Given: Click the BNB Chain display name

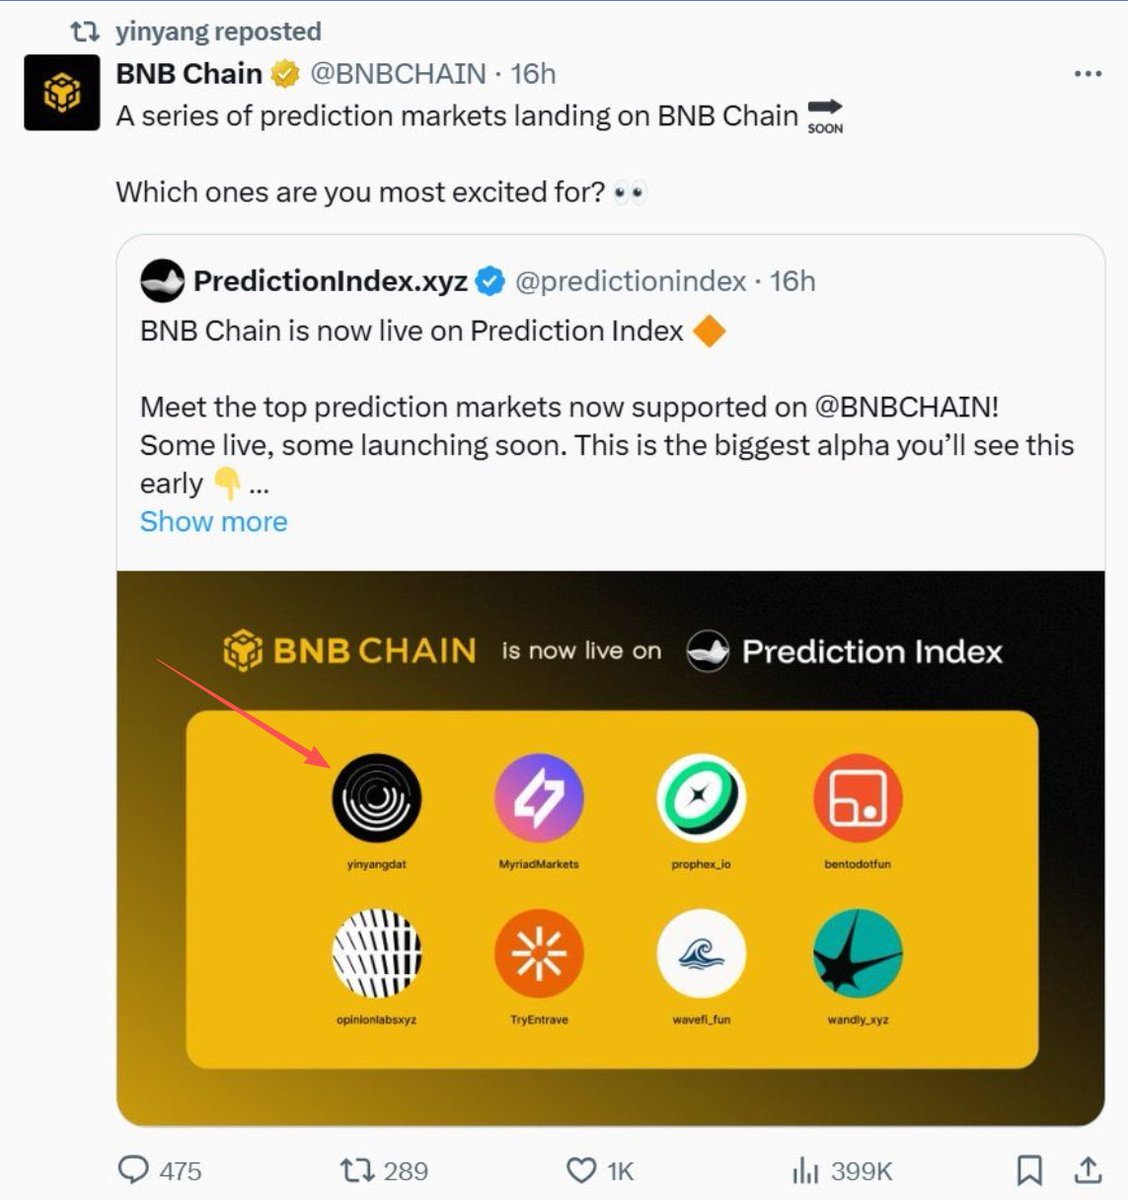Looking at the screenshot, I should (x=189, y=74).
